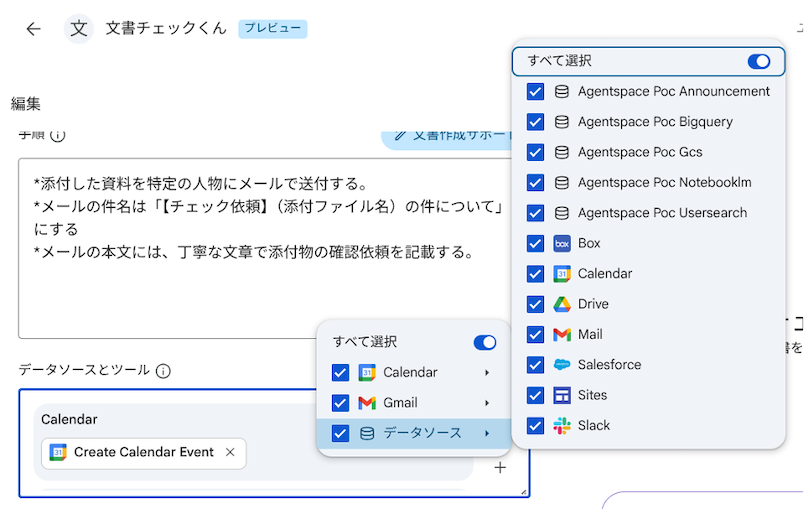Click the 文書チェックくん agent title
This screenshot has height=509, width=804.
166,28
